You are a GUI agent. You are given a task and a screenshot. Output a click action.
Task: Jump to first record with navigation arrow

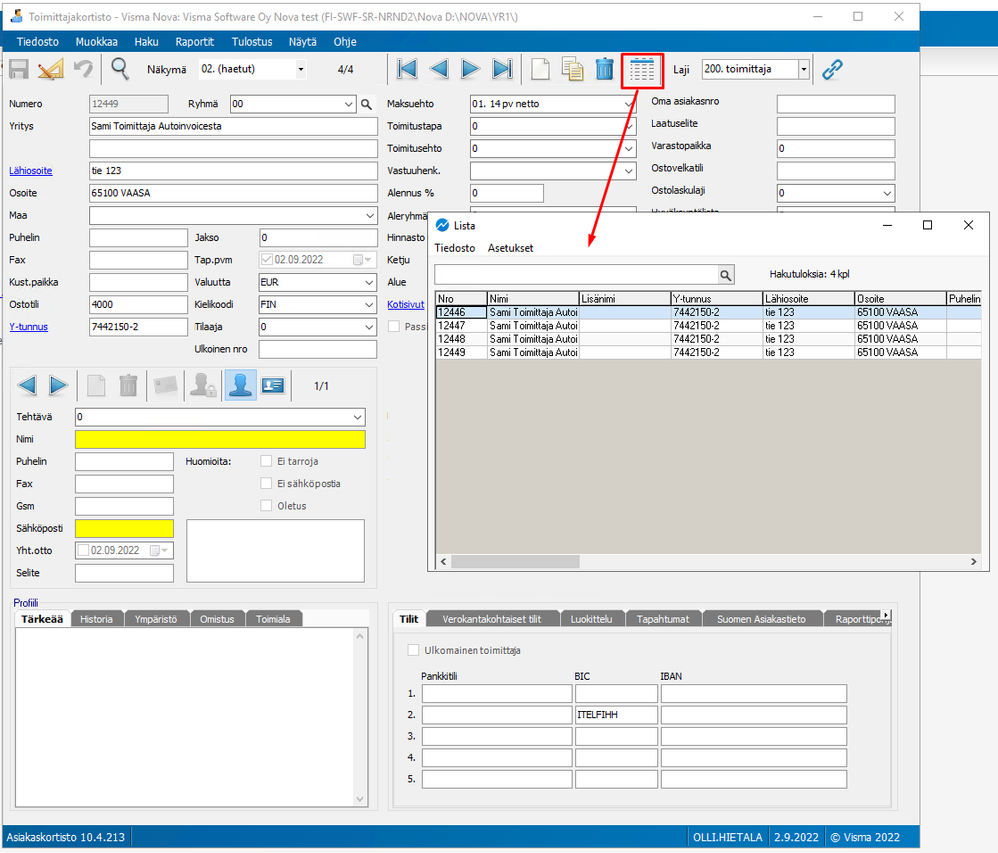click(407, 69)
